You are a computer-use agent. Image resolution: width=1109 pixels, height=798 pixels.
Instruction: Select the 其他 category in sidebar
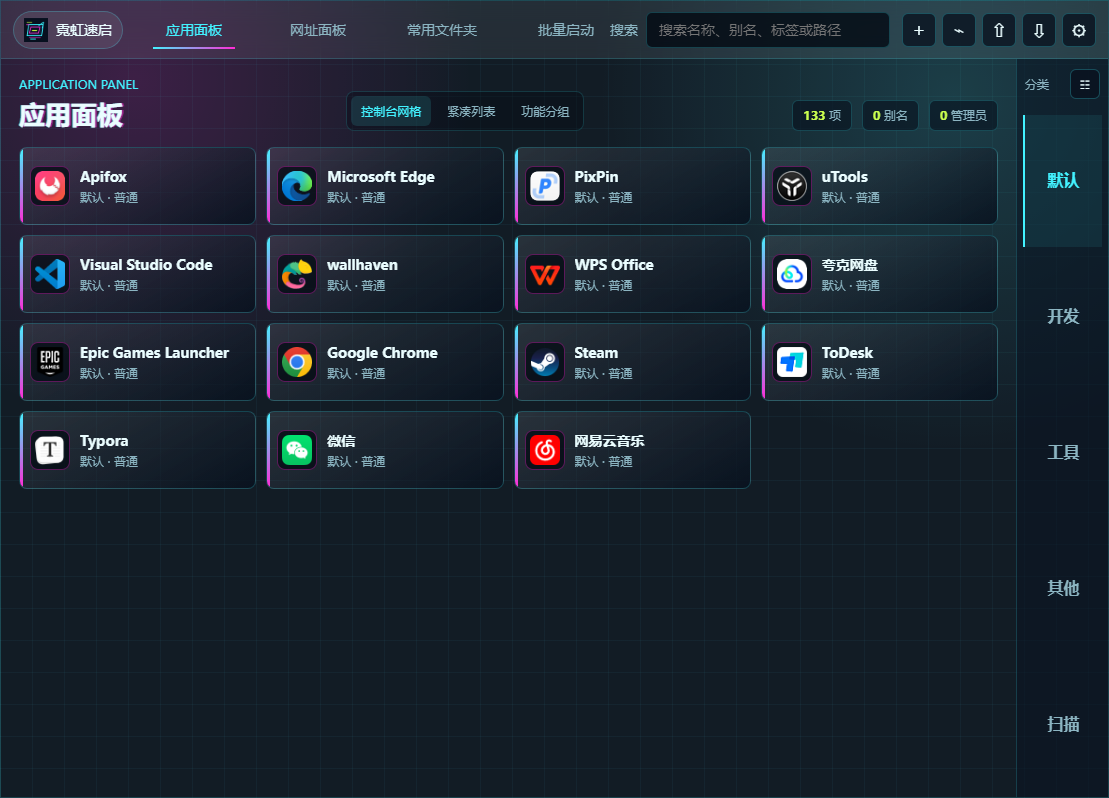point(1062,589)
